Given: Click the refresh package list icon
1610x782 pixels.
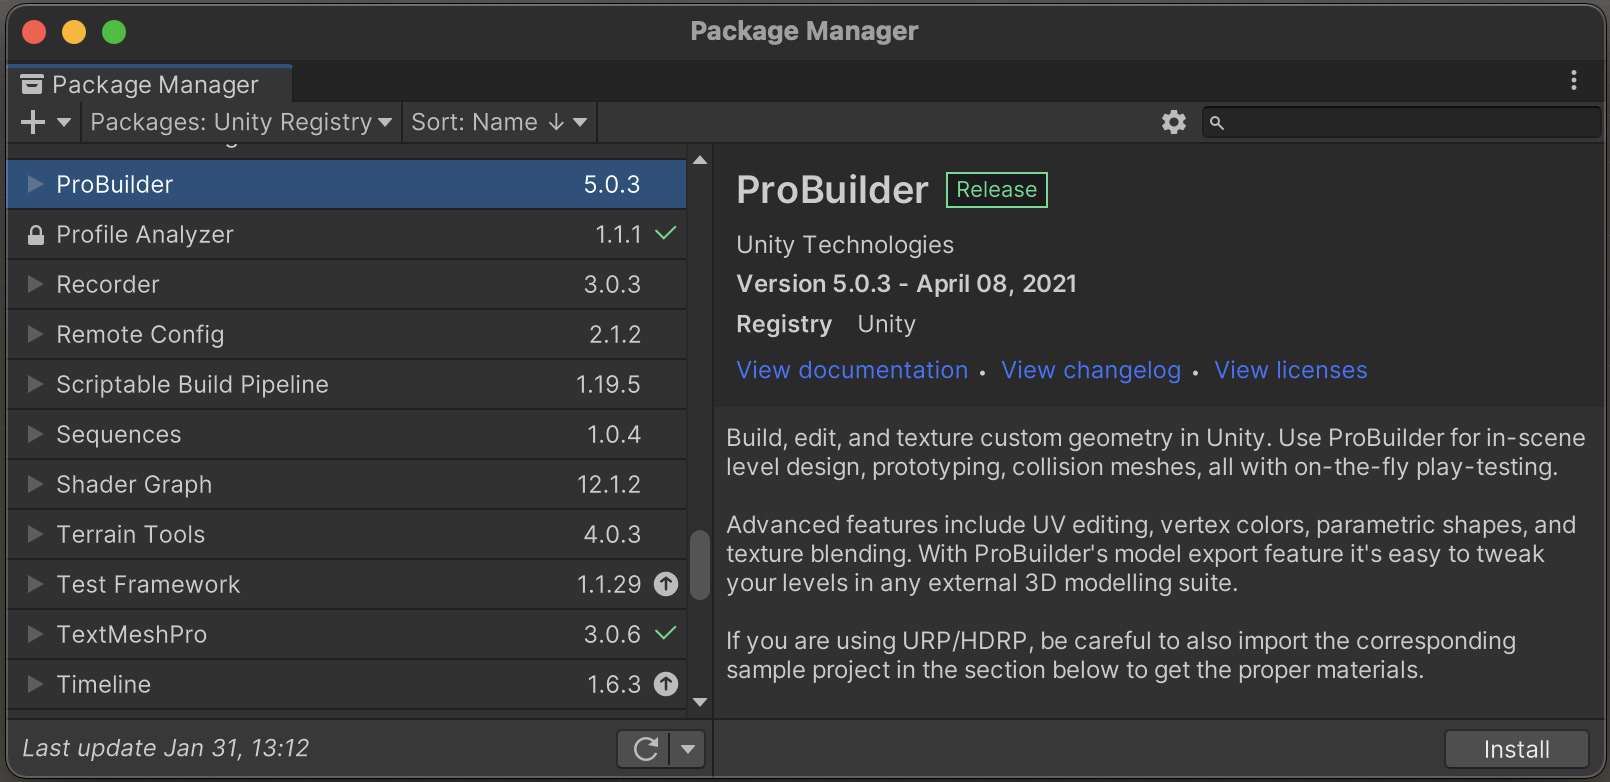Looking at the screenshot, I should pyautogui.click(x=645, y=749).
